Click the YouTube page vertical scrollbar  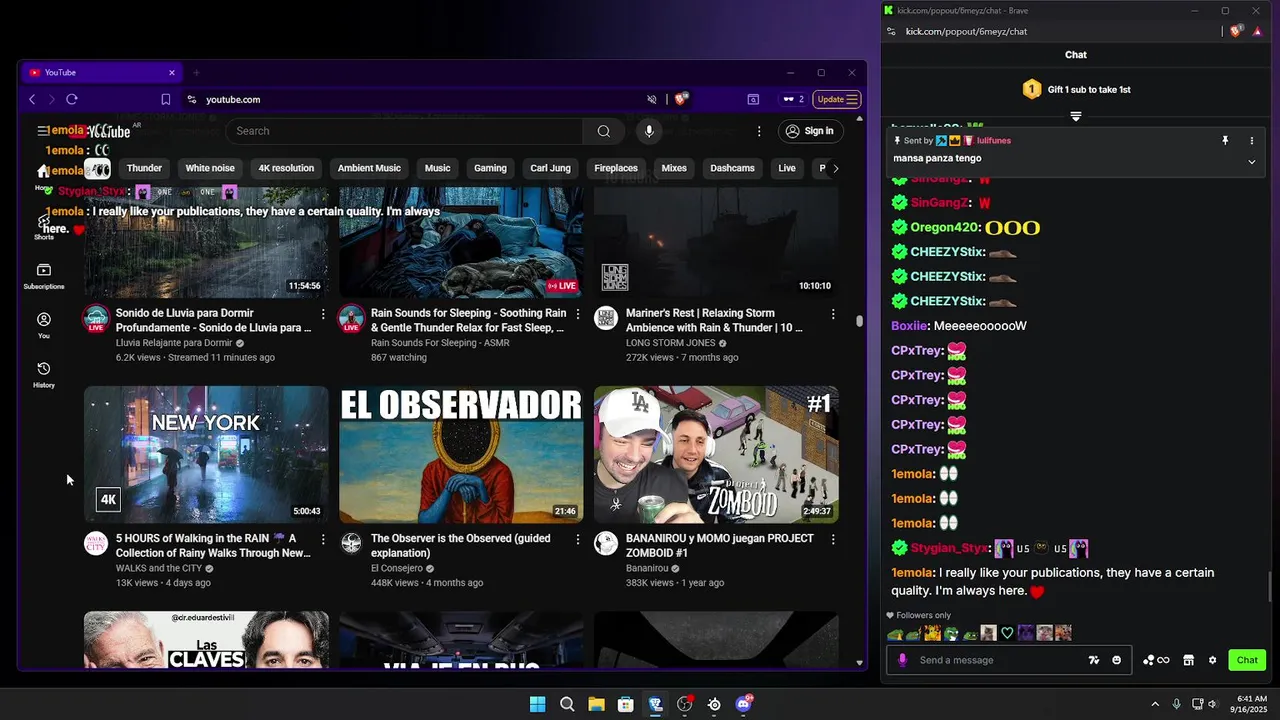pyautogui.click(x=859, y=321)
